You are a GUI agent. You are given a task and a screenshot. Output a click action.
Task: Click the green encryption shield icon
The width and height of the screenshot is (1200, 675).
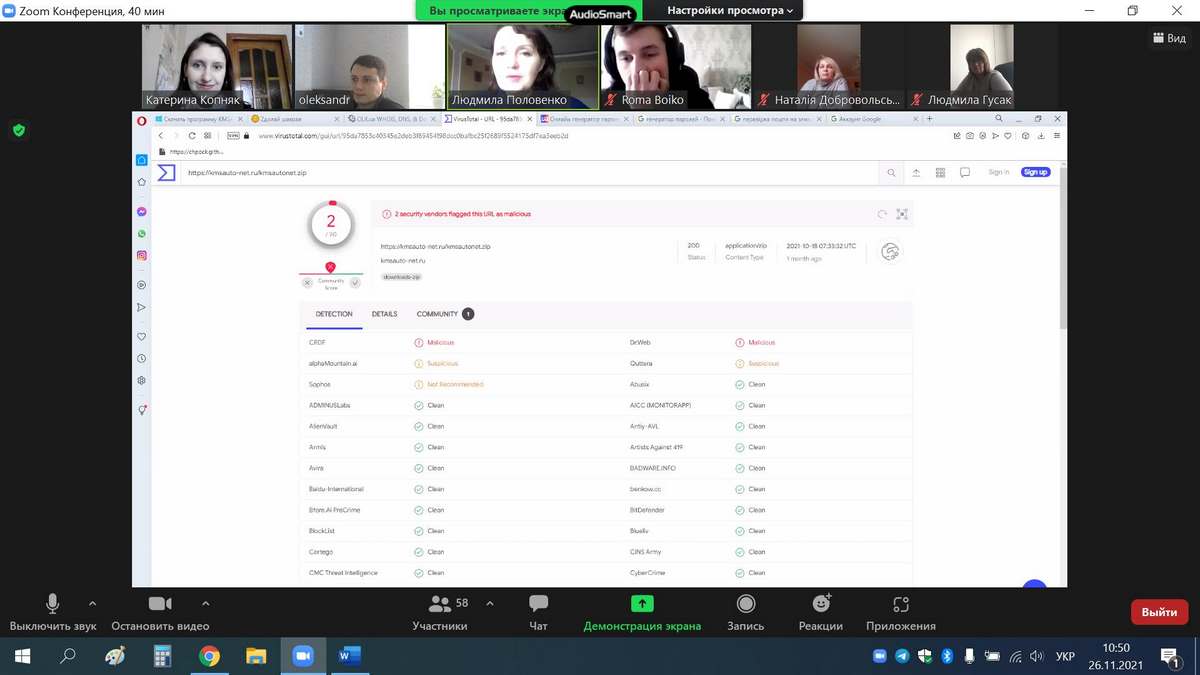click(18, 130)
